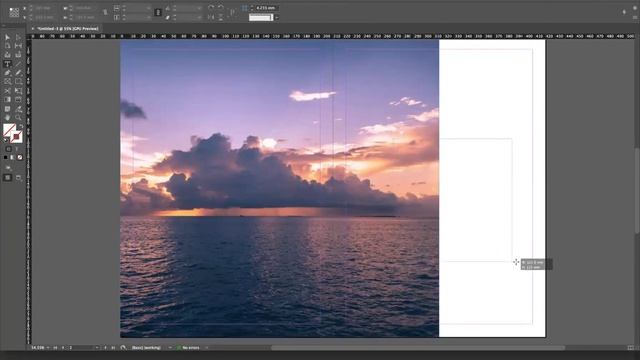Select the Pen tool

tap(7, 73)
